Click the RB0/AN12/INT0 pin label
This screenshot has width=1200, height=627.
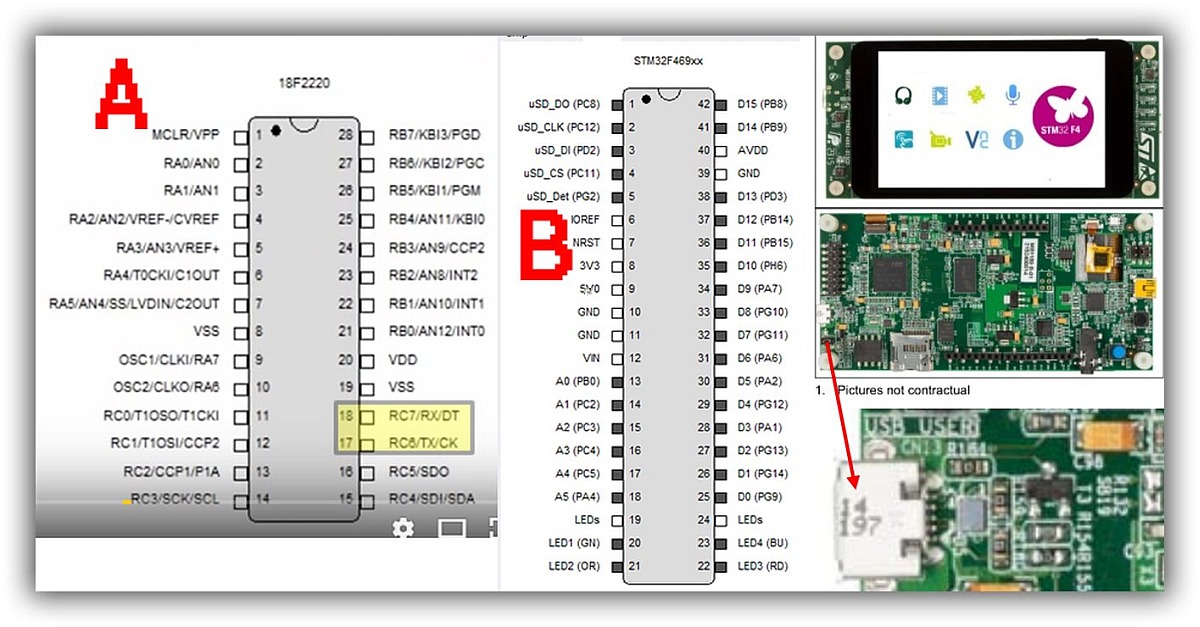click(436, 331)
